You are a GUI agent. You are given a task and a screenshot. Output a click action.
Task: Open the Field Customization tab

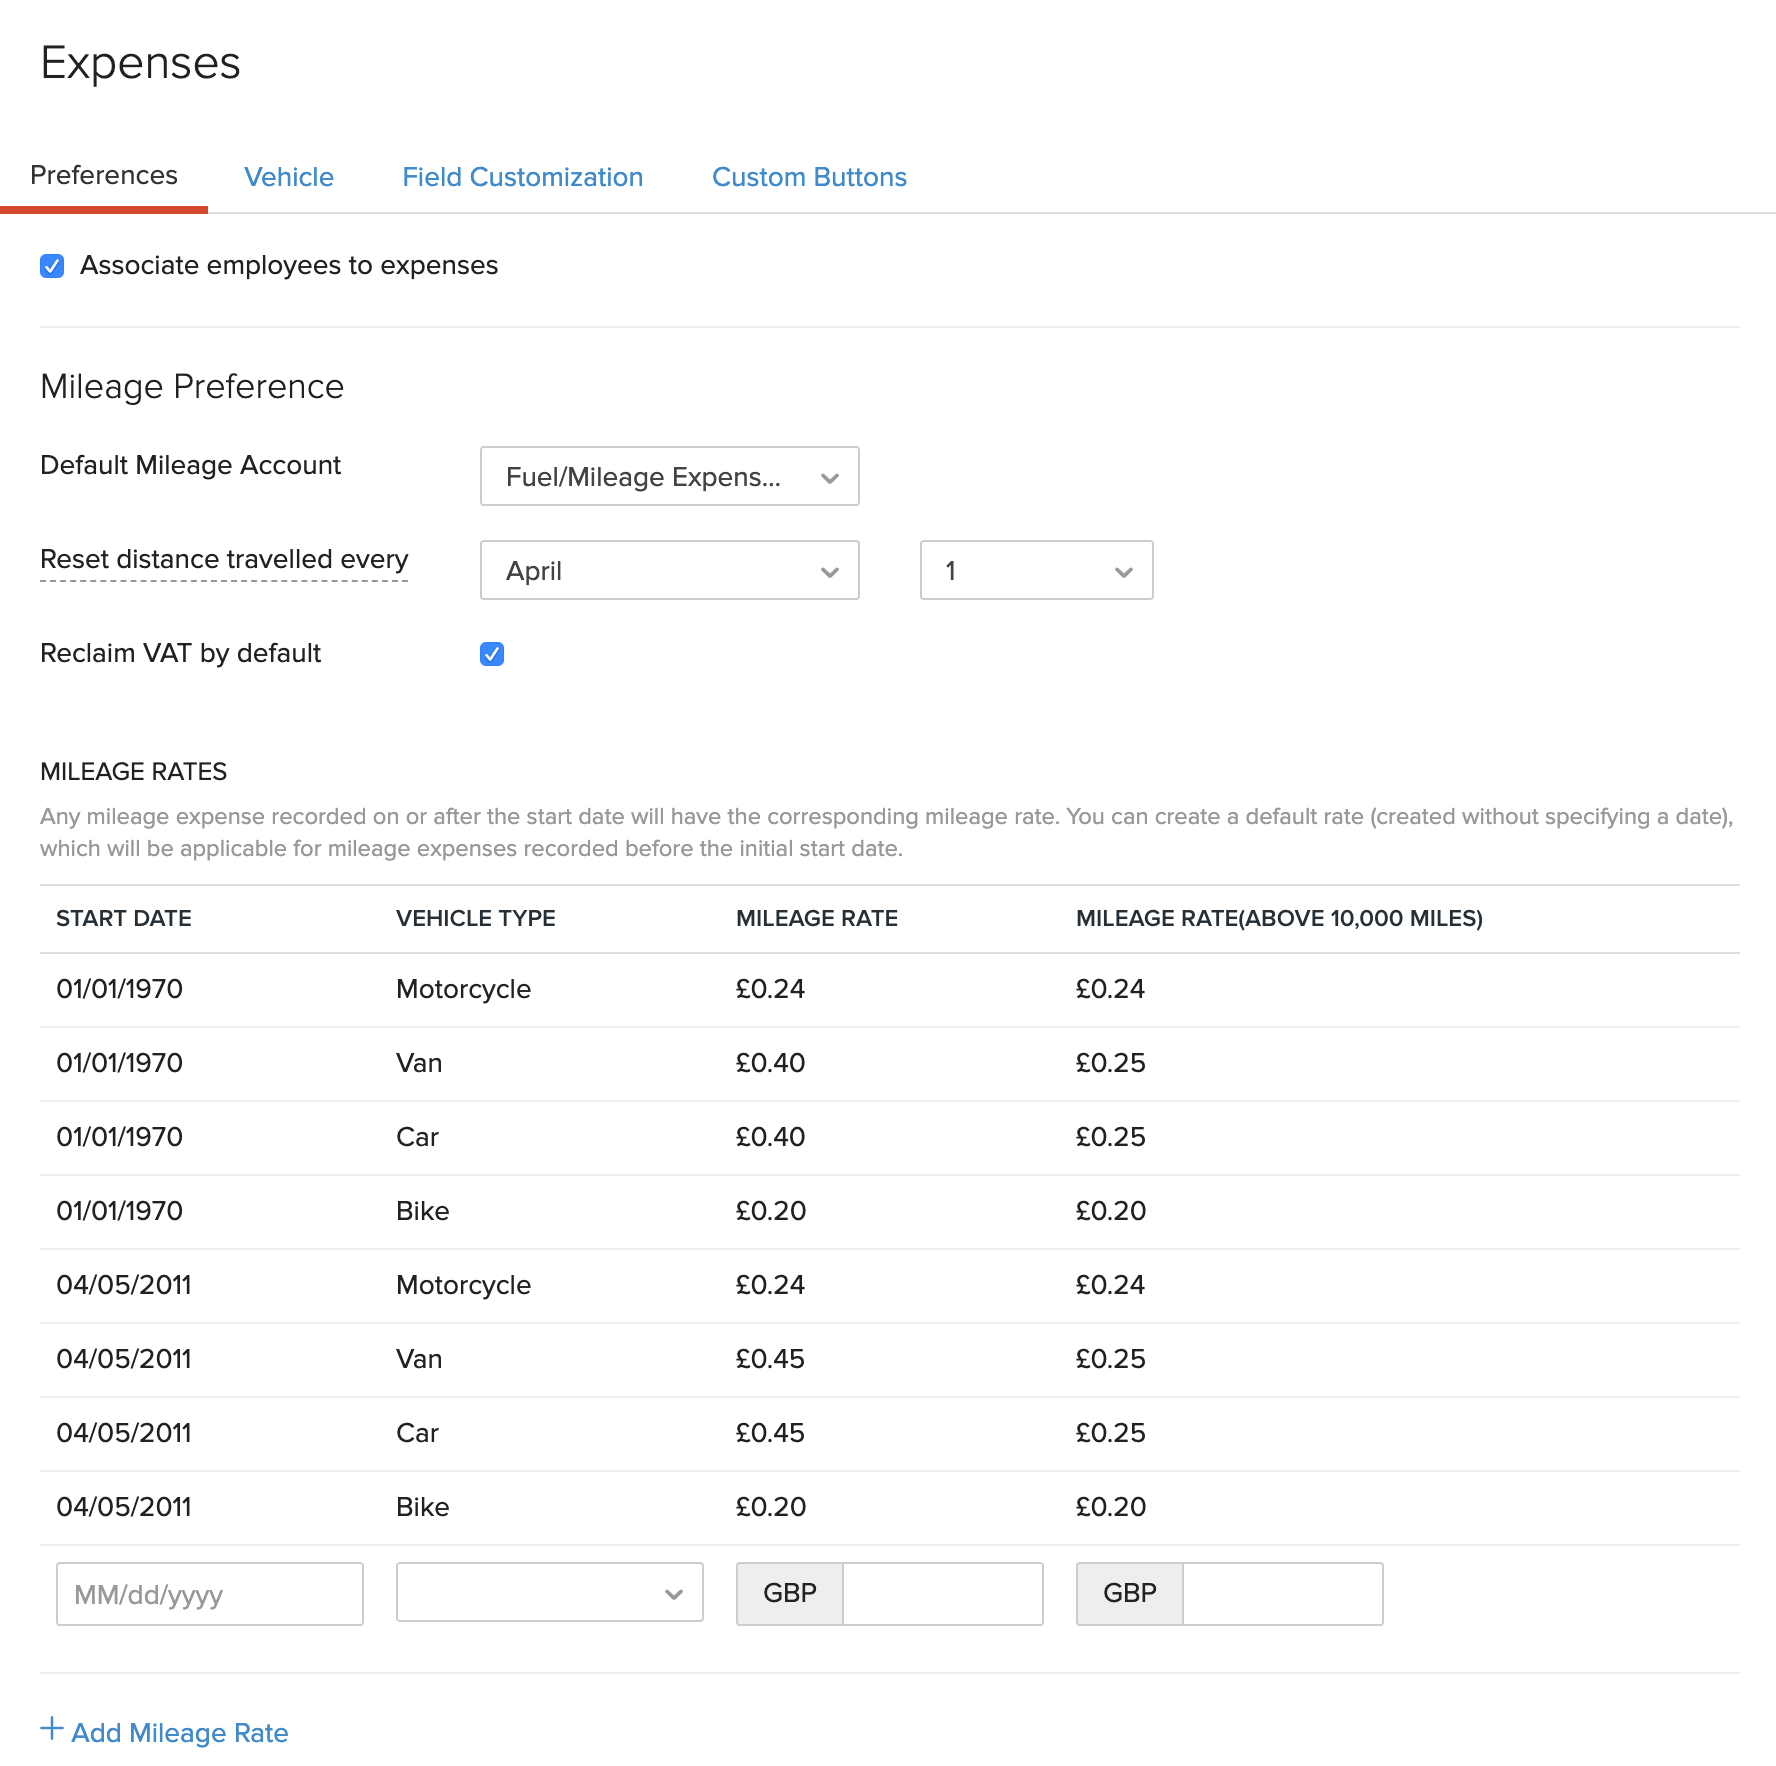(x=522, y=177)
